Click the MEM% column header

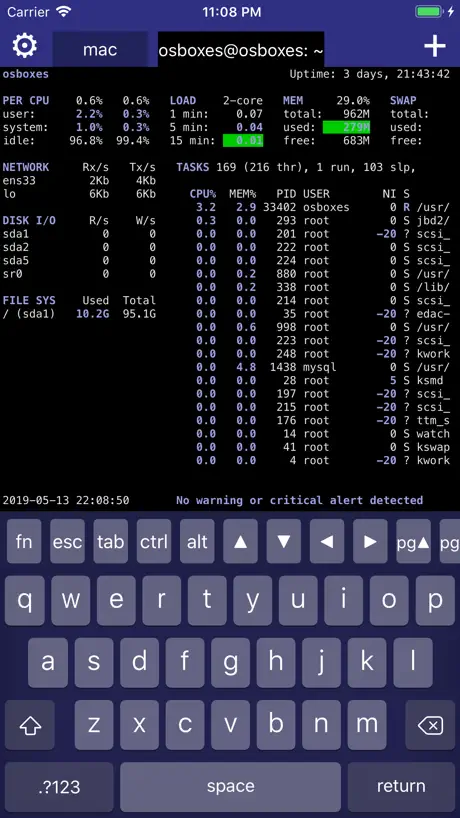pos(243,194)
